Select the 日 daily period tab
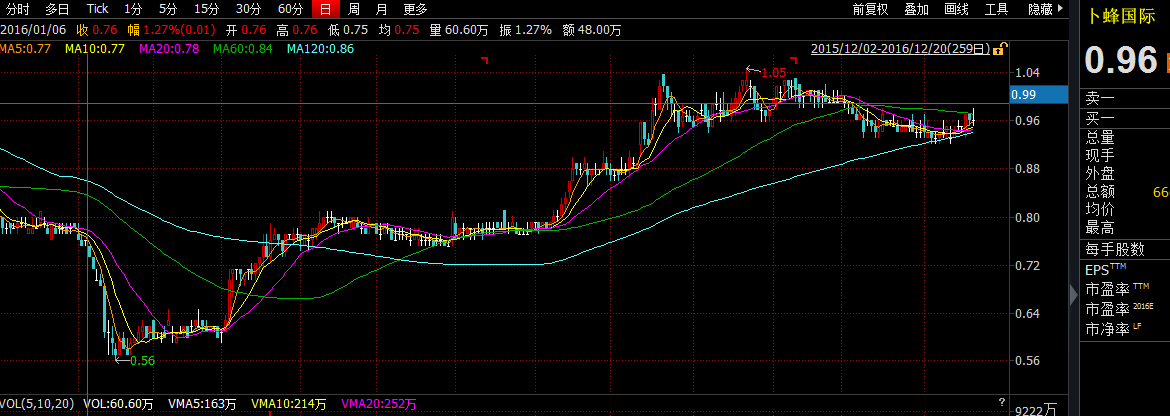1170x416 pixels. pos(324,9)
